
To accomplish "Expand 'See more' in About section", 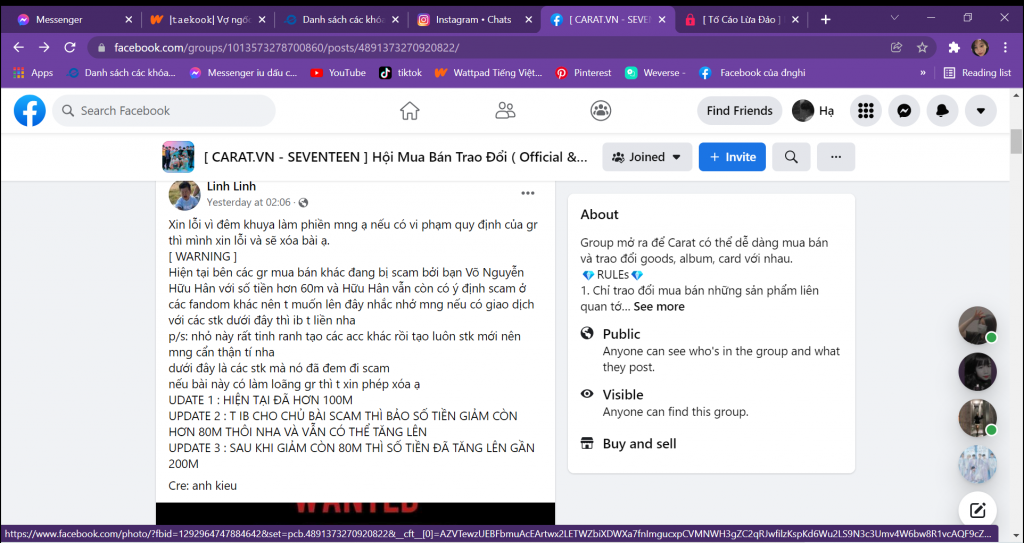I will point(659,306).
